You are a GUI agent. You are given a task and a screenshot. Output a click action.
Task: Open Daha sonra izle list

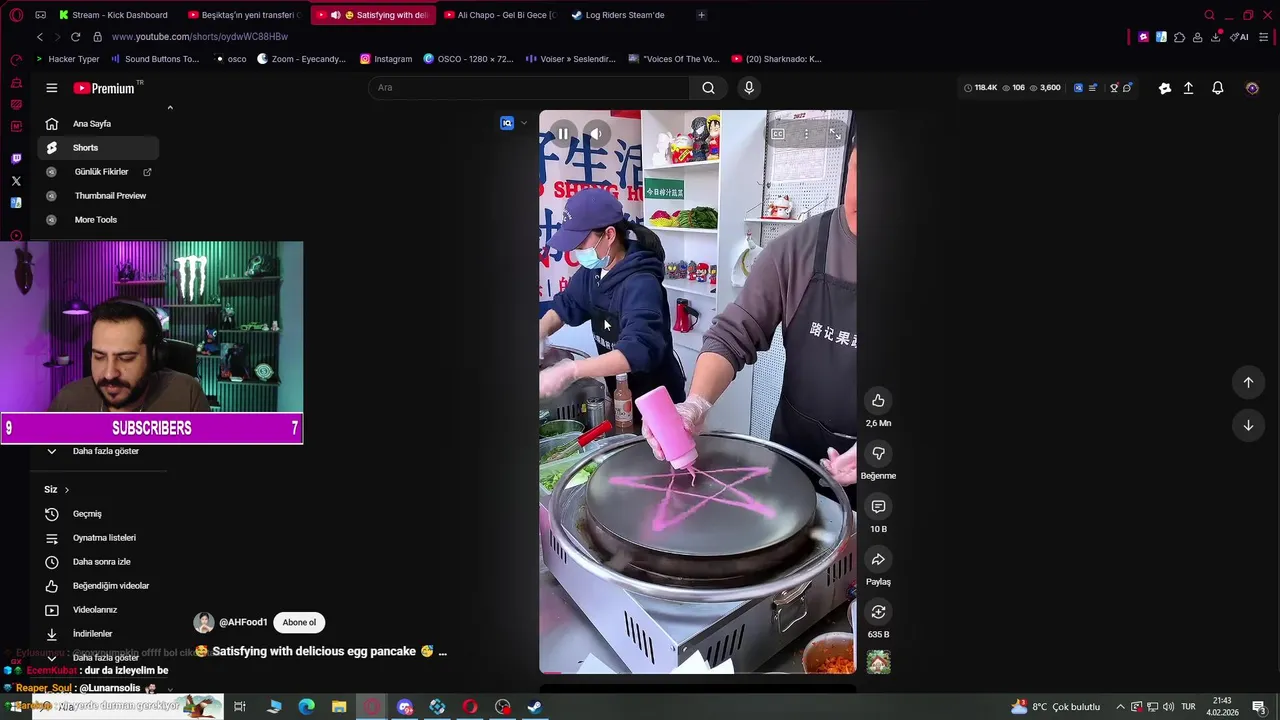[98, 562]
